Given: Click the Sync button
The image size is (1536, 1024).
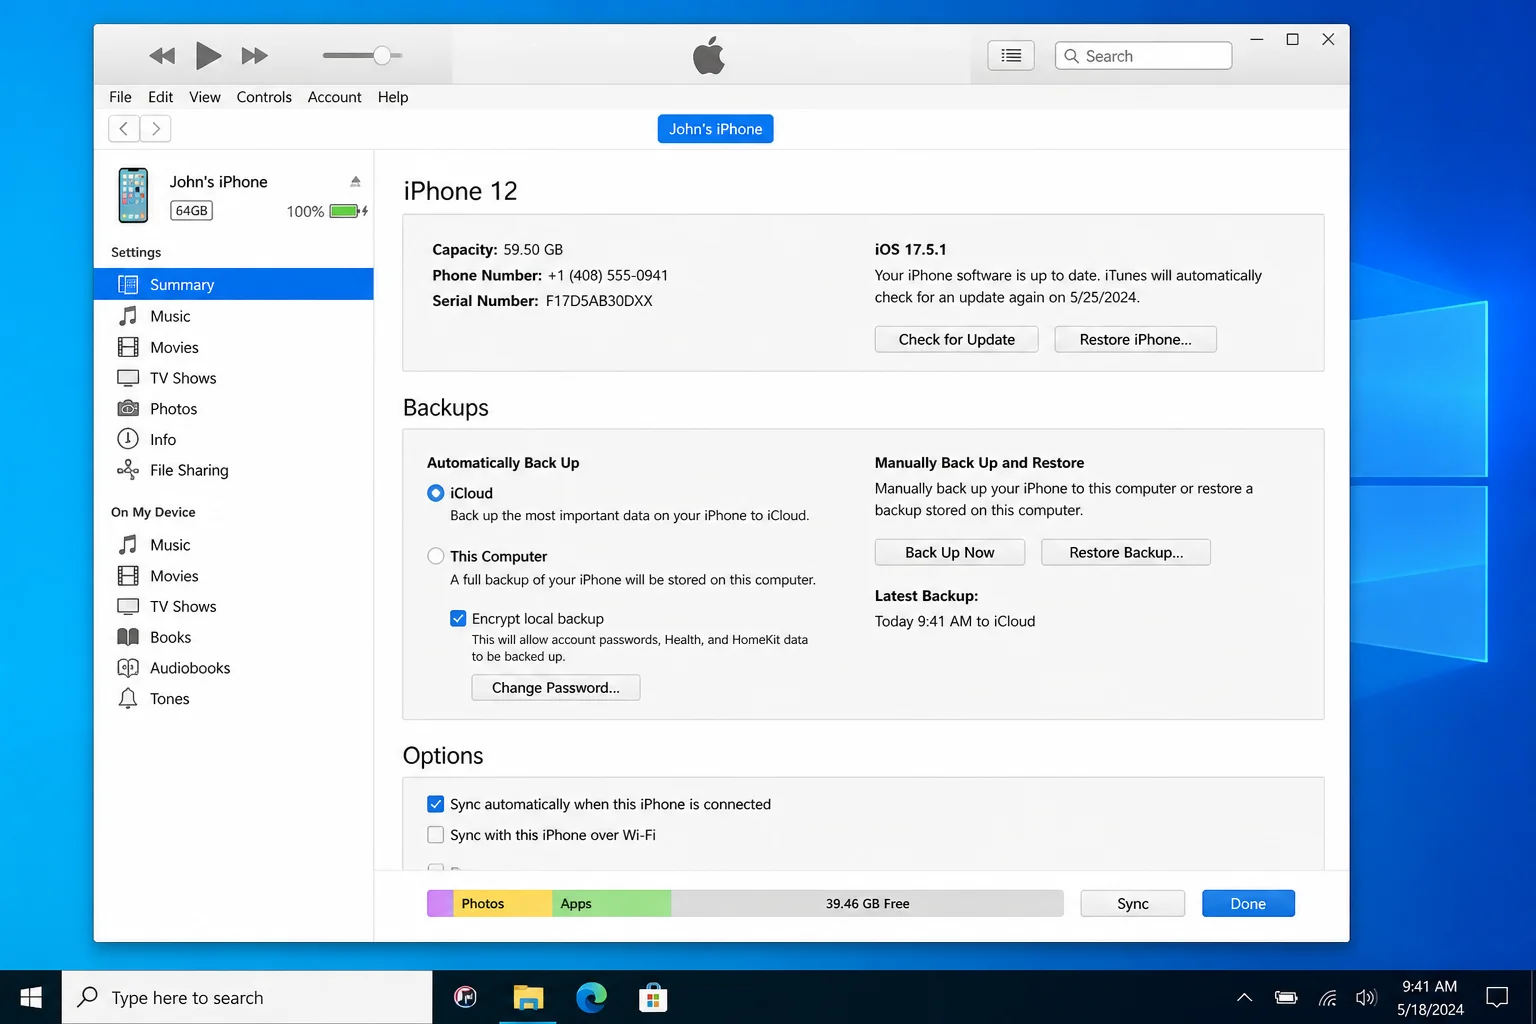Looking at the screenshot, I should (x=1132, y=903).
